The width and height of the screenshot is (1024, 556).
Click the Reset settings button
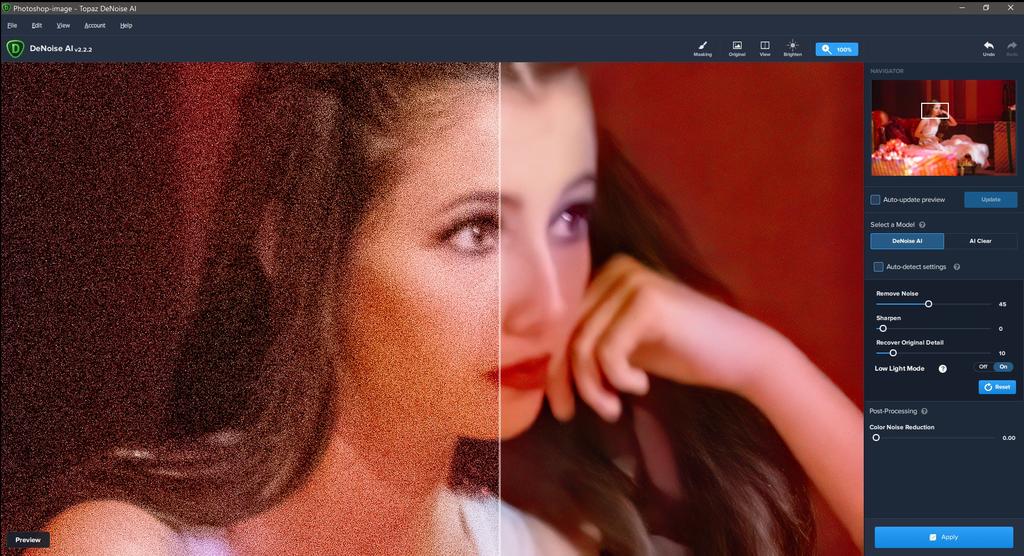tap(997, 387)
